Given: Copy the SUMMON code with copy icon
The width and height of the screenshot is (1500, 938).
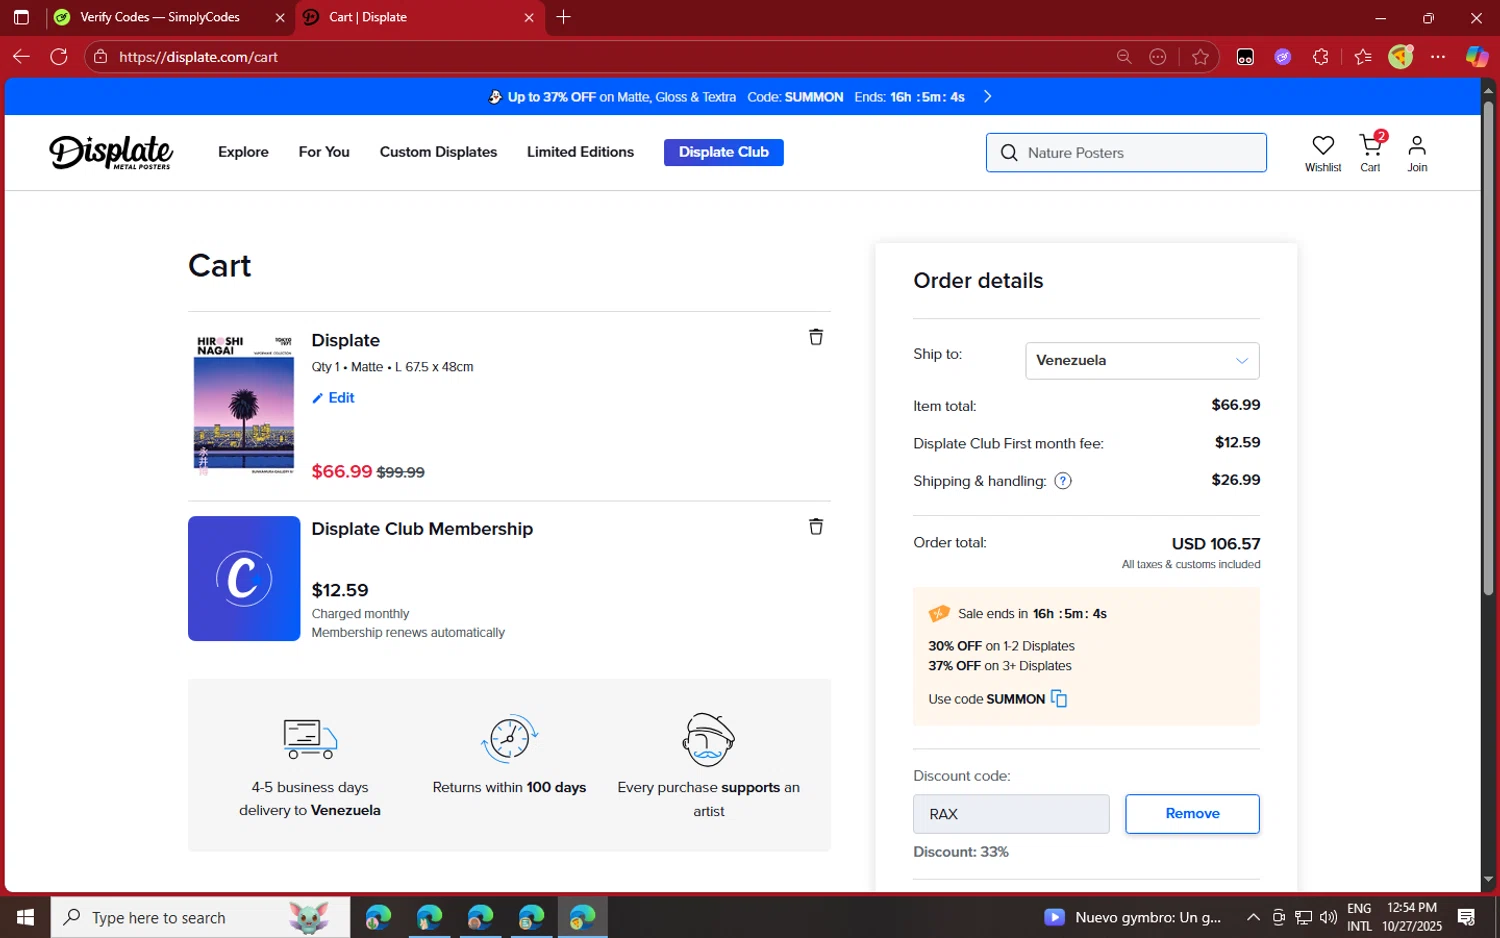Looking at the screenshot, I should pyautogui.click(x=1059, y=699).
